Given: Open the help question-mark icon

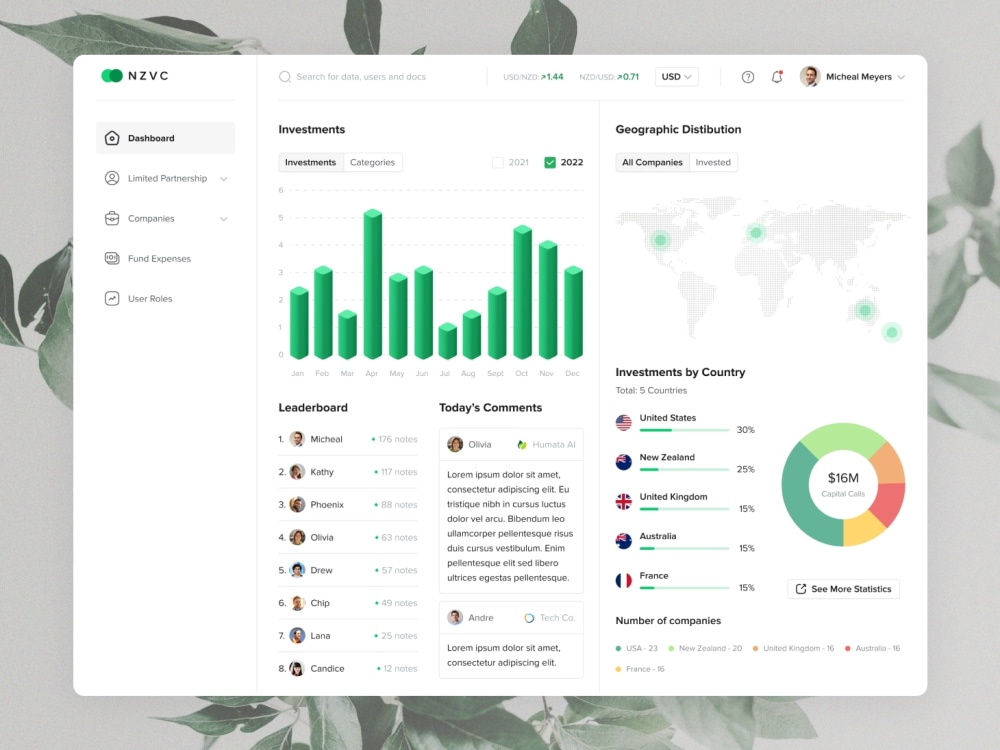Looking at the screenshot, I should (x=747, y=76).
